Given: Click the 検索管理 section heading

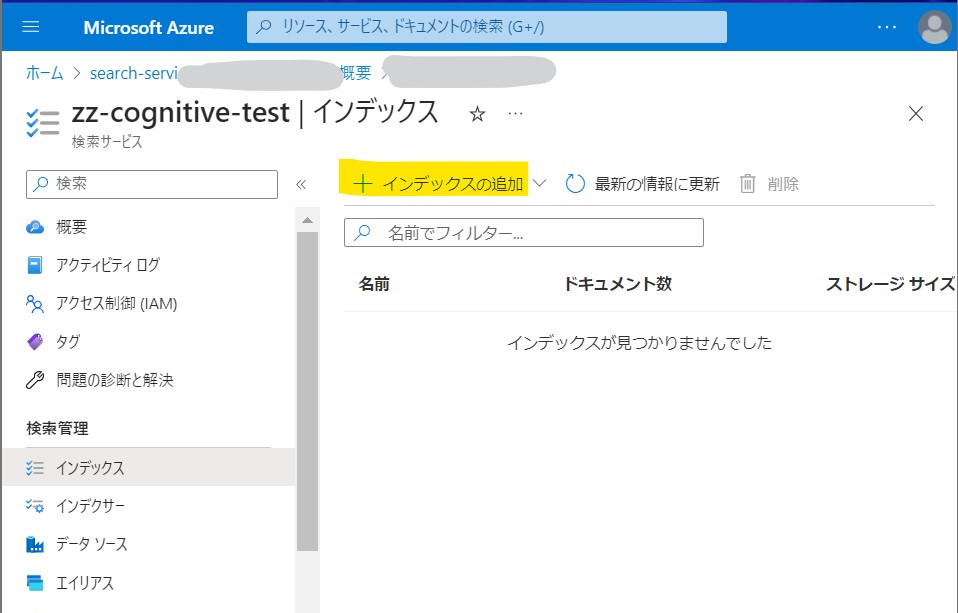Looking at the screenshot, I should coord(57,428).
